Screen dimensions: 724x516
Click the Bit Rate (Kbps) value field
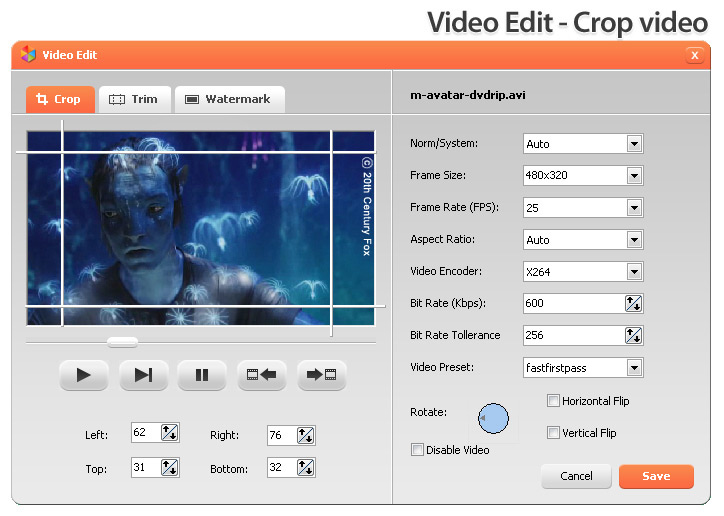pyautogui.click(x=574, y=304)
